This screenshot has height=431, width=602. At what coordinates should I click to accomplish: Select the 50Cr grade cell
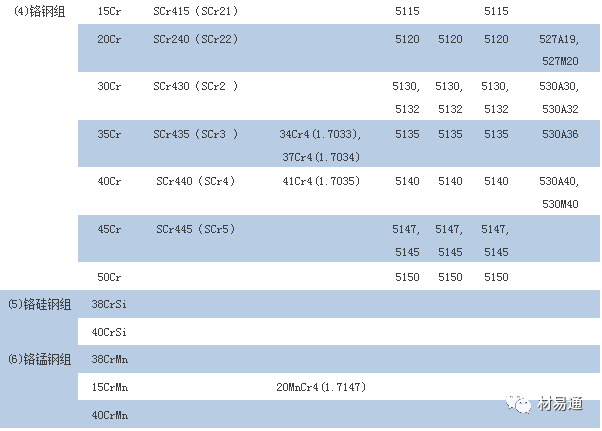(x=109, y=277)
